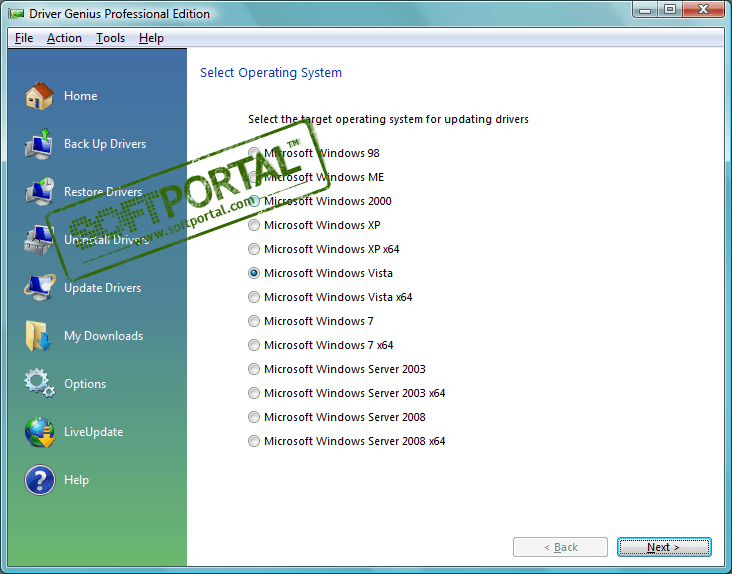This screenshot has width=732, height=574.
Task: Select the Uninstall Drivers toolbox icon
Action: (40, 240)
